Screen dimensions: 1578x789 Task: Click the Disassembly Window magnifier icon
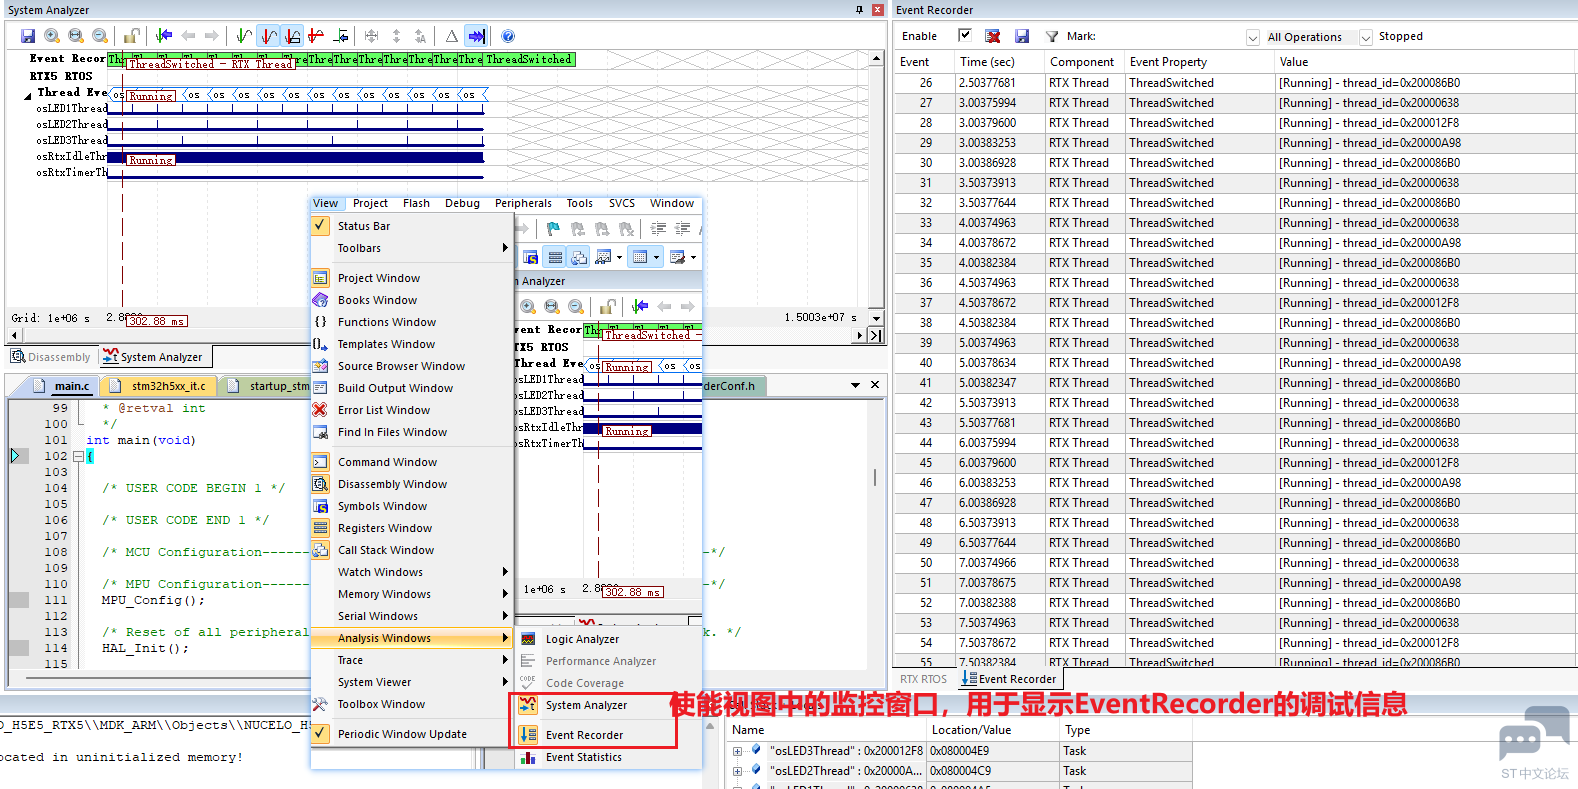point(320,484)
